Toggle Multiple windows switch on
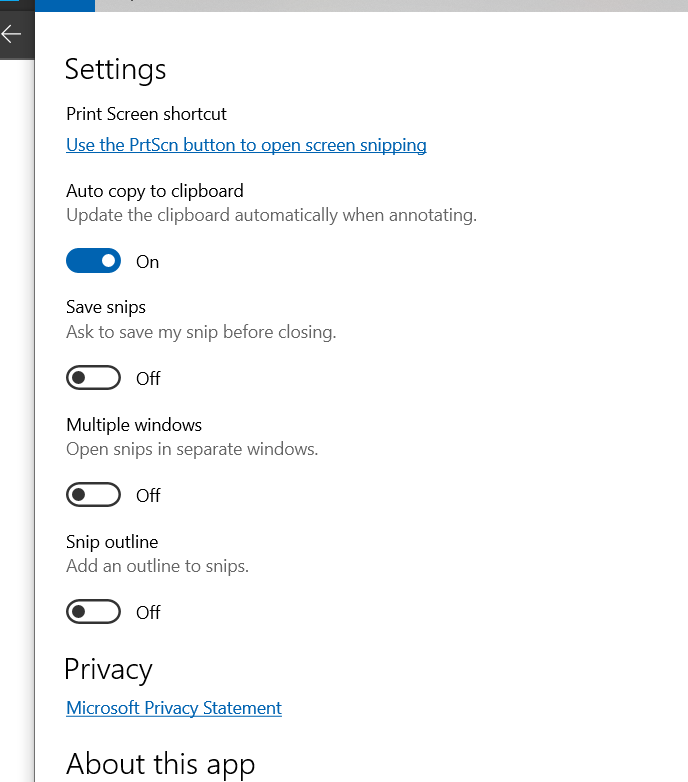This screenshot has height=782, width=688. coord(93,495)
